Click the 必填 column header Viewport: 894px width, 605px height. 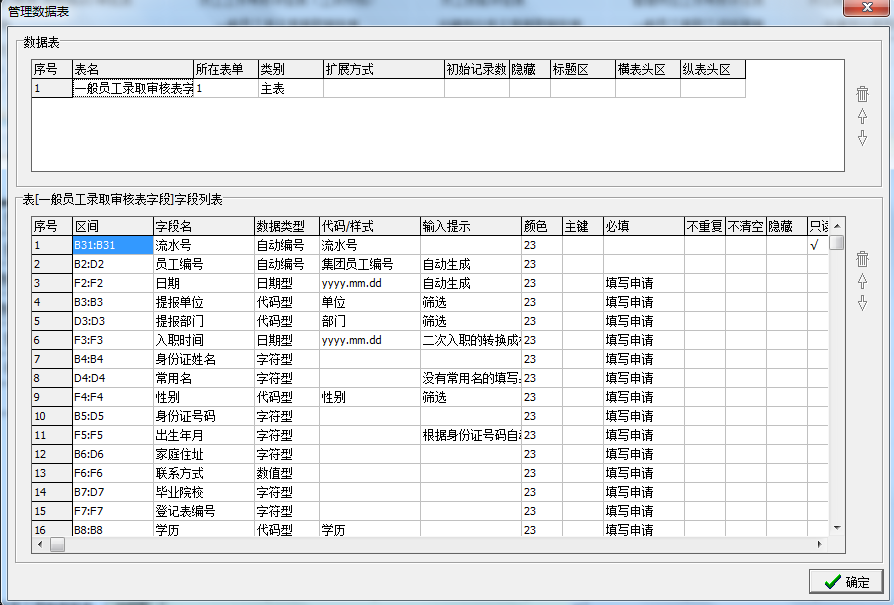644,226
